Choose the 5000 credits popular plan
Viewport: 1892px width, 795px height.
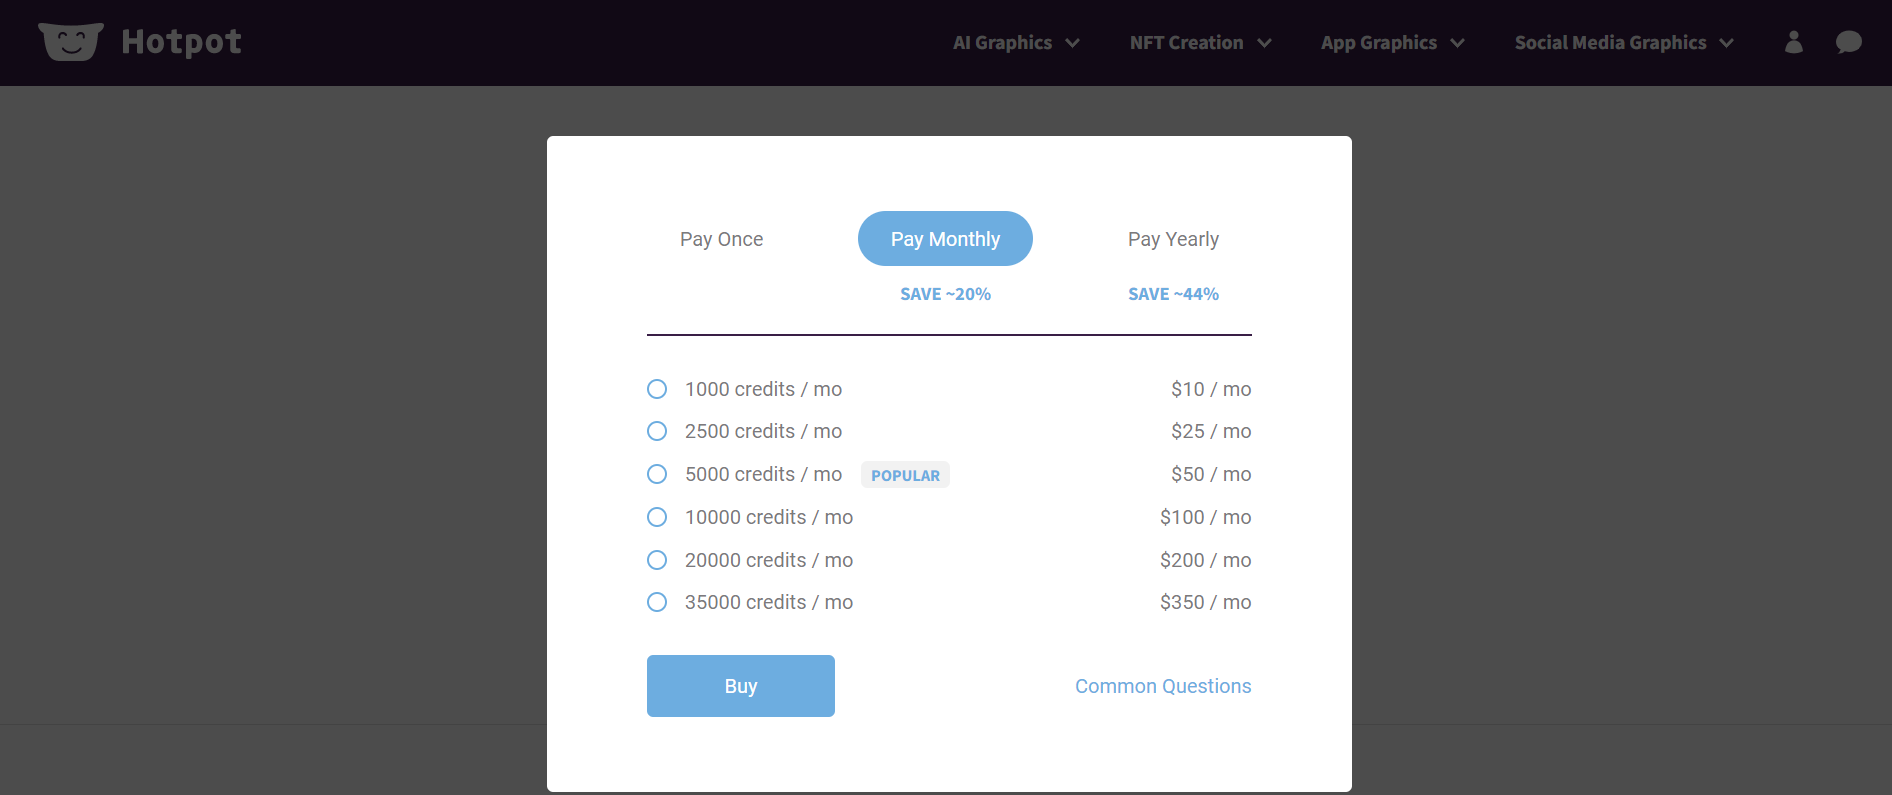pos(657,474)
